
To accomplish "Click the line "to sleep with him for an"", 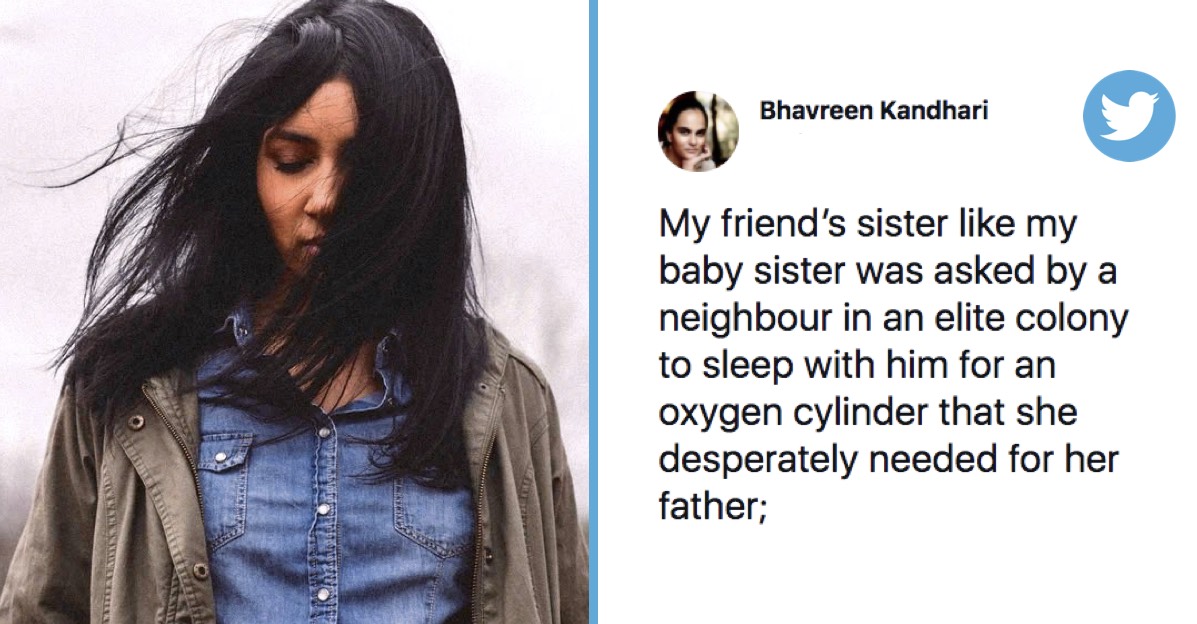I will point(857,365).
